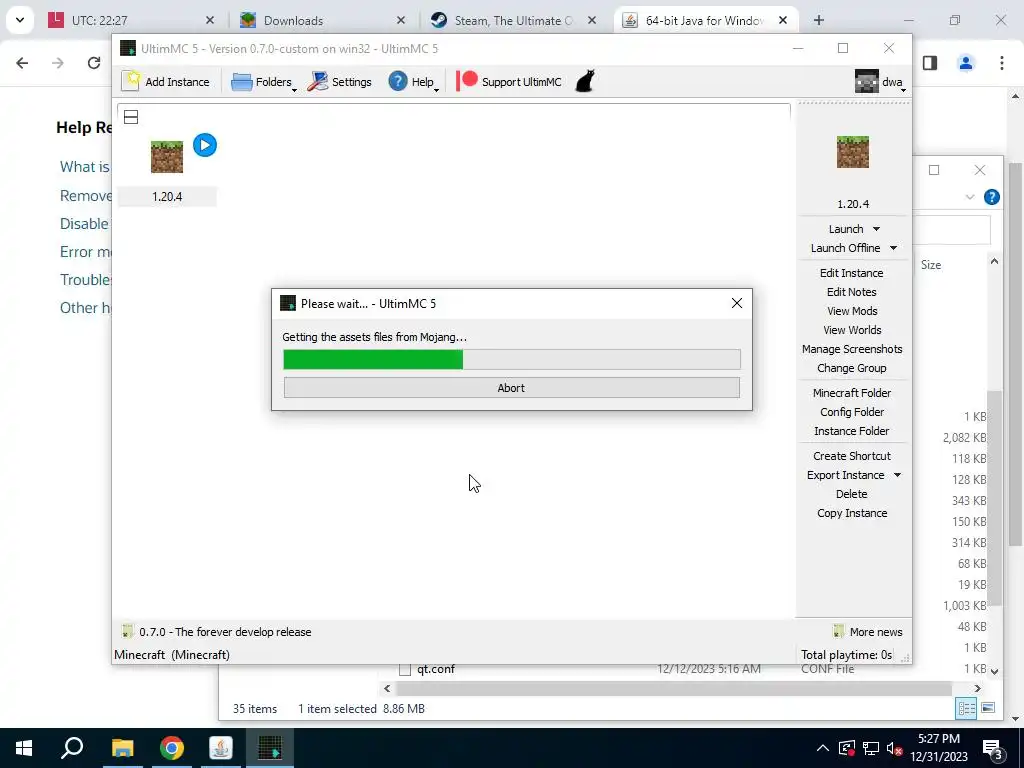
Task: Click the UltimMC taskbar icon
Action: 270,748
